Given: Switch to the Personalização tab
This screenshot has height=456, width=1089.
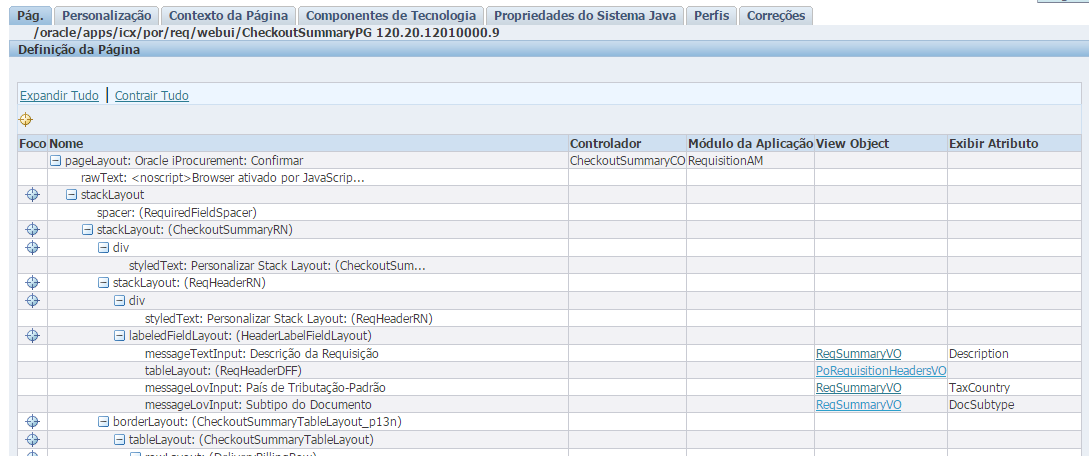Looking at the screenshot, I should click(x=105, y=15).
